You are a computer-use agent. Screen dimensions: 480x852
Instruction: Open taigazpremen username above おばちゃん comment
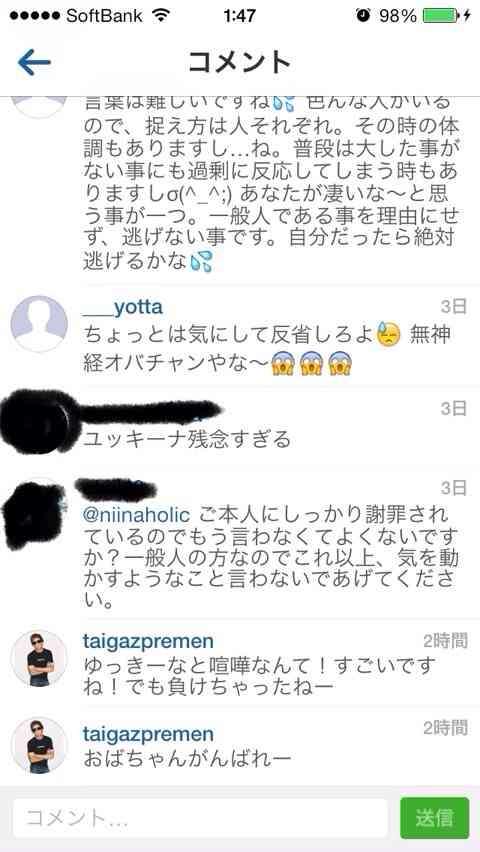point(148,734)
